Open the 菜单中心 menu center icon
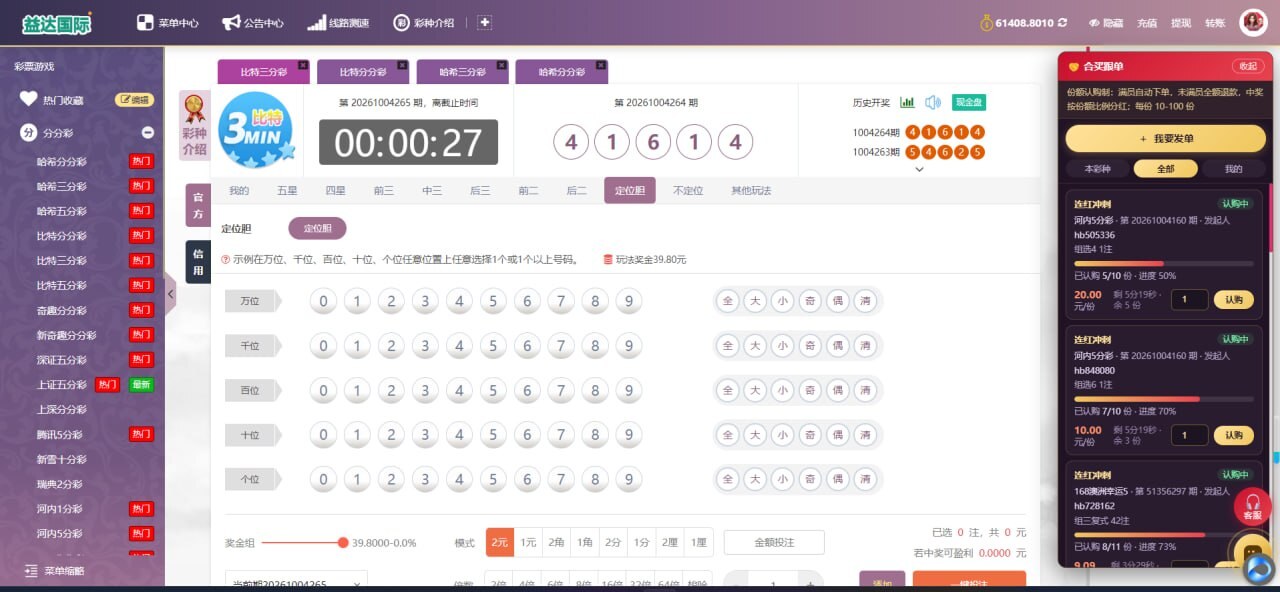The height and width of the screenshot is (592, 1280). click(x=145, y=22)
